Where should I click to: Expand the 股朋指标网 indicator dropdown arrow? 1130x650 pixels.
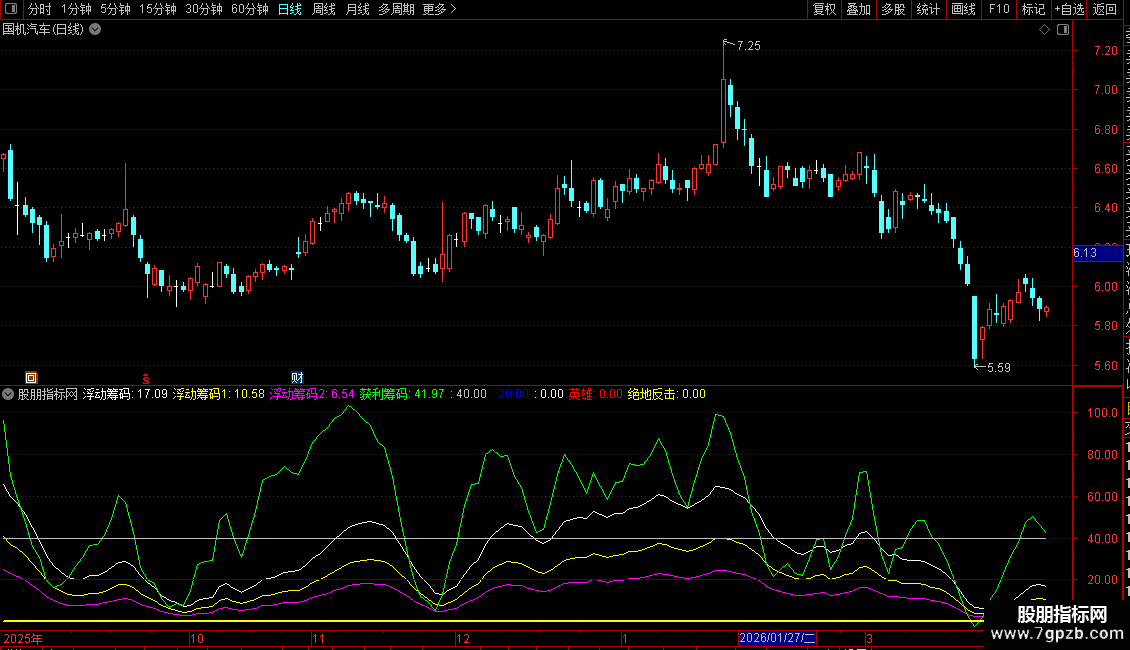point(8,394)
